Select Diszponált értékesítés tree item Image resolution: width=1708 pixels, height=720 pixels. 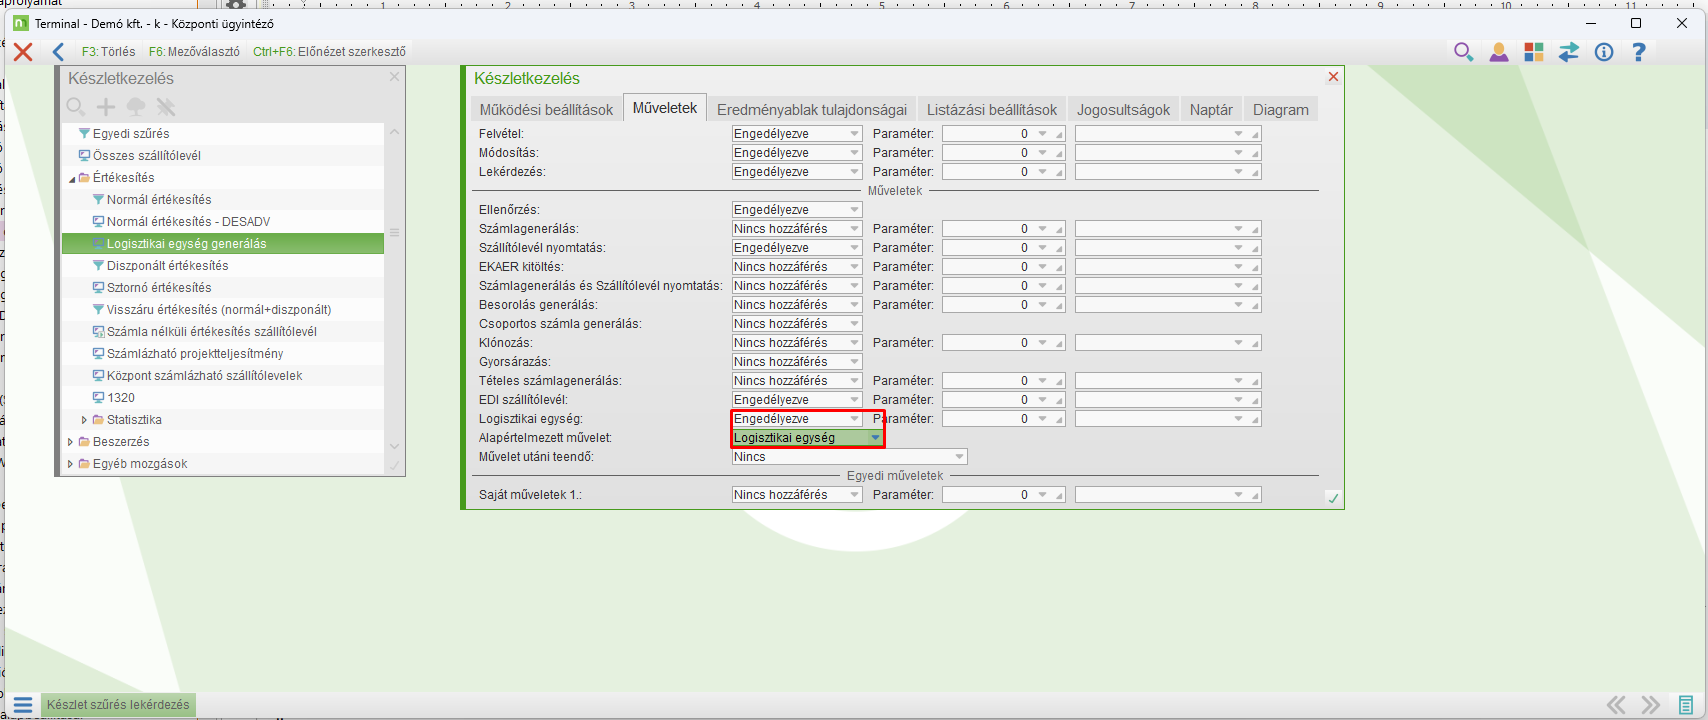click(x=167, y=266)
